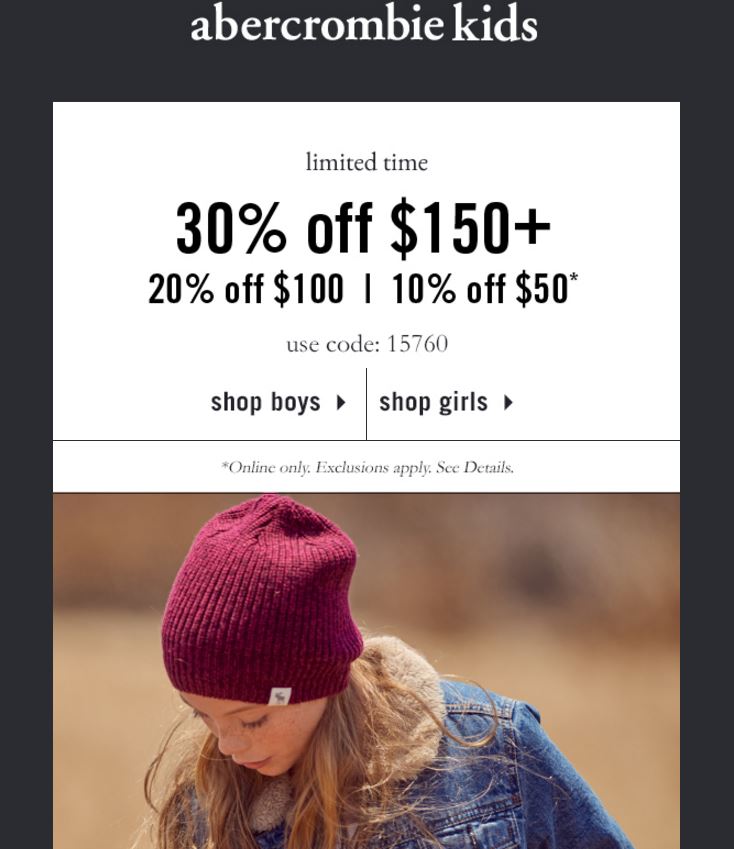Click the 'limited time' caption
The image size is (734, 849).
click(366, 162)
